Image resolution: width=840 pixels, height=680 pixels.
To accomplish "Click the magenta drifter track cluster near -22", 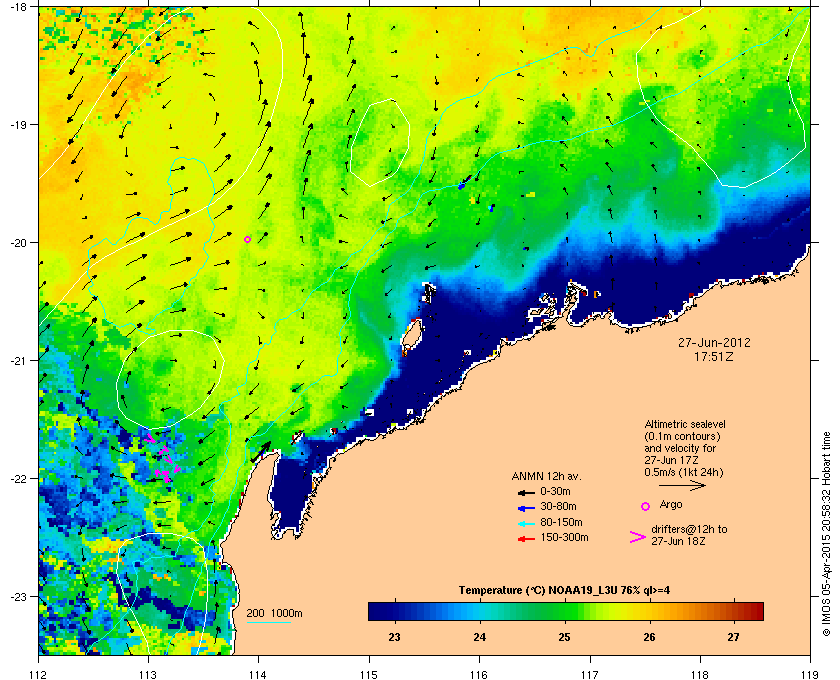I will point(163,459).
